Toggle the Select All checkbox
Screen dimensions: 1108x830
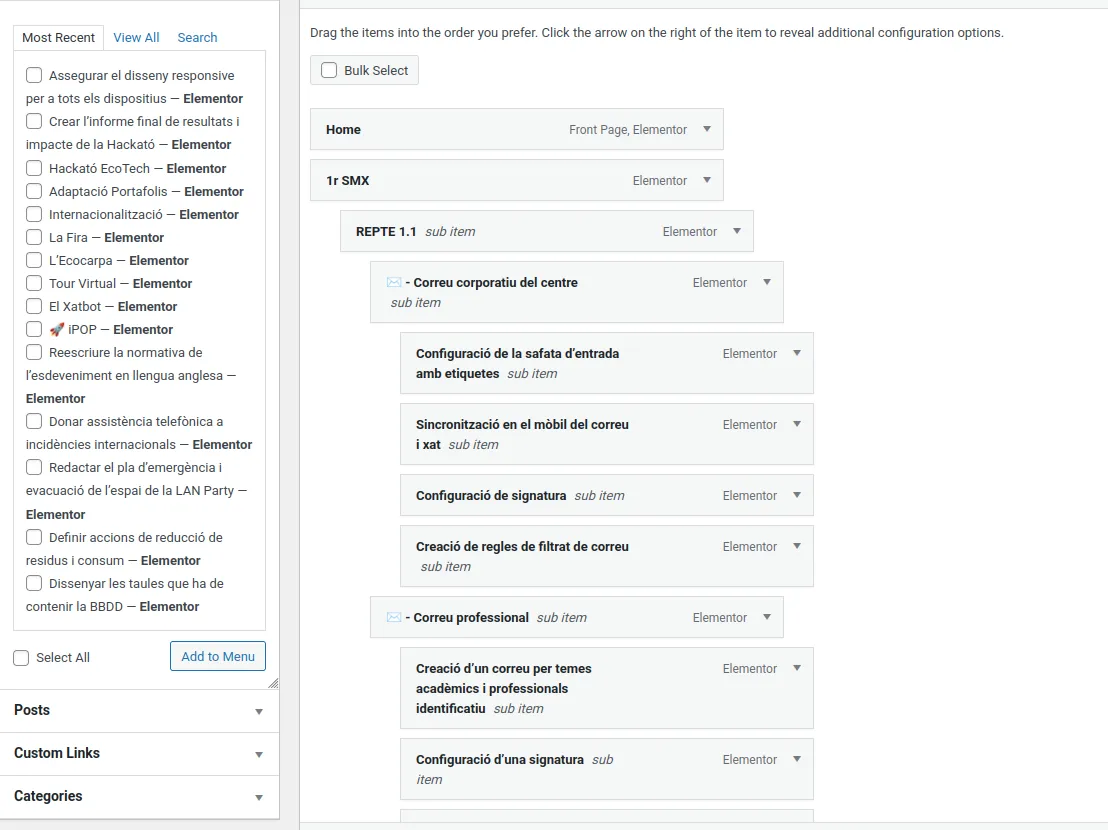(21, 658)
